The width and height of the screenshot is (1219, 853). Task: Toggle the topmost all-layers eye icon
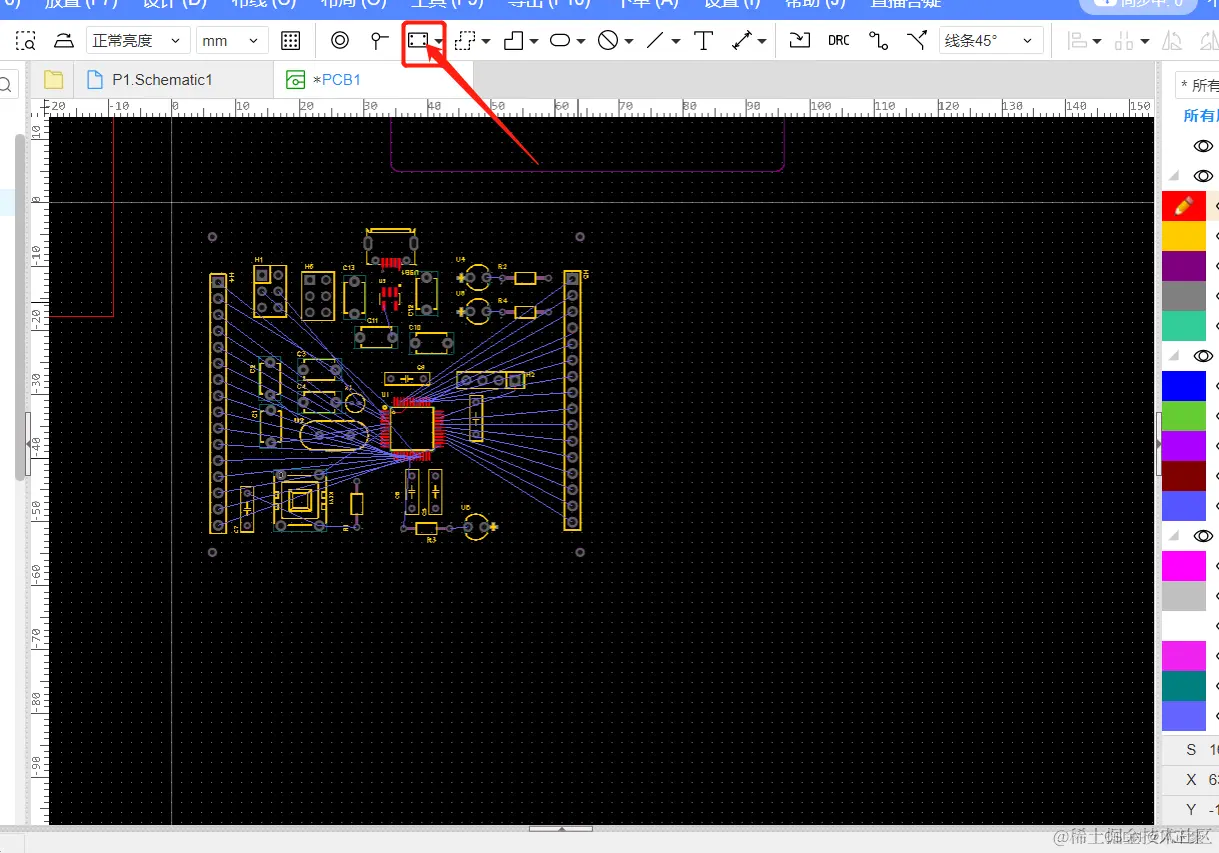click(x=1203, y=146)
